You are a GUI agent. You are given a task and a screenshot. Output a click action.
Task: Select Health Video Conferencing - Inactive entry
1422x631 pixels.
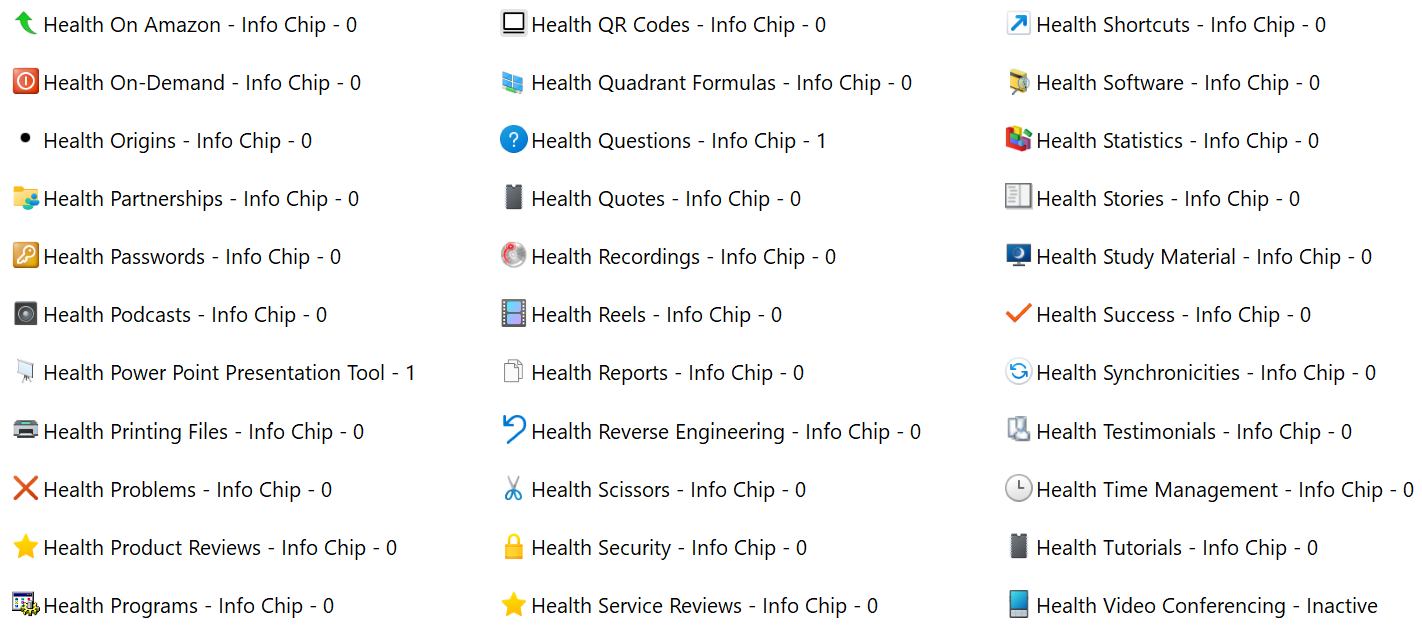pos(1206,606)
